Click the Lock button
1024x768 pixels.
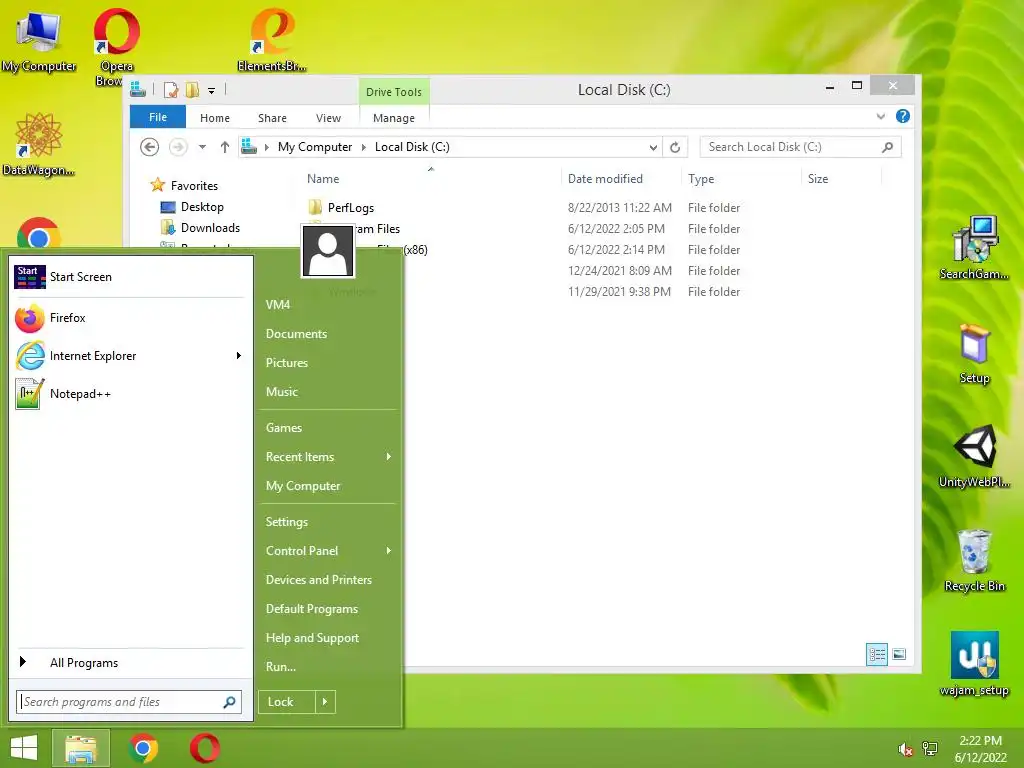click(x=287, y=702)
